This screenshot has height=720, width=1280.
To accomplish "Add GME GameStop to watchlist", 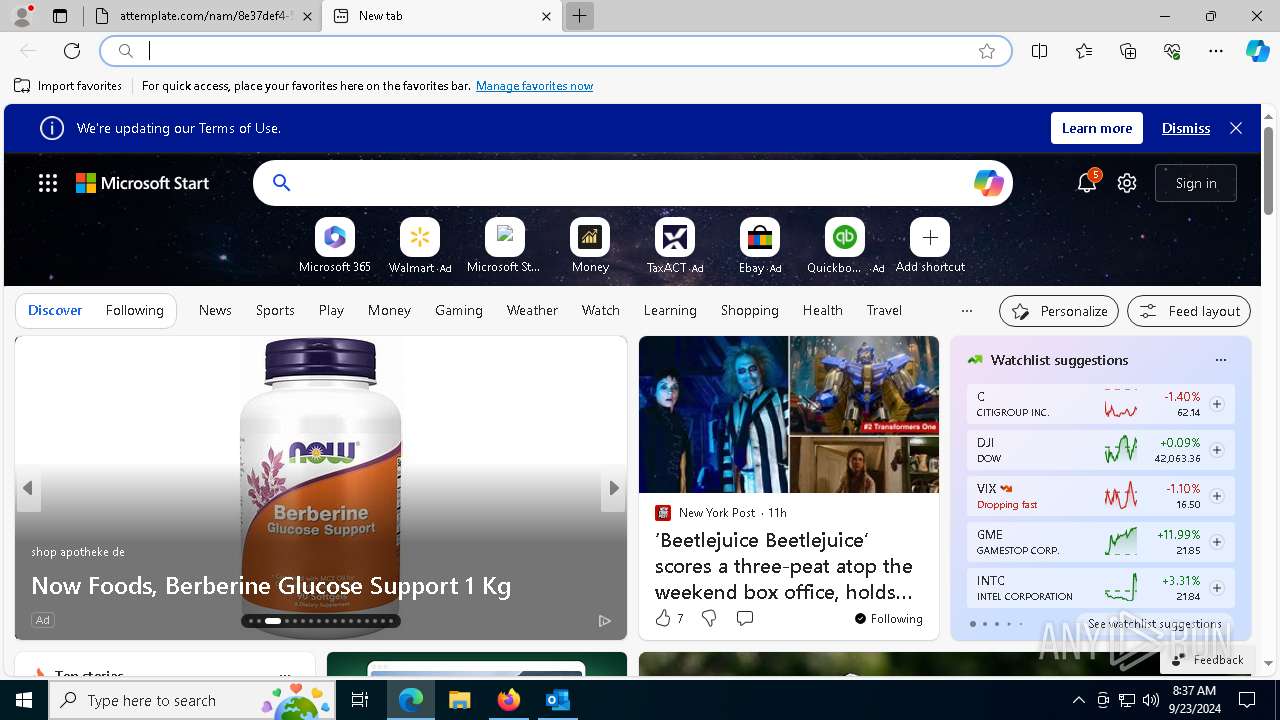I will (x=1217, y=542).
